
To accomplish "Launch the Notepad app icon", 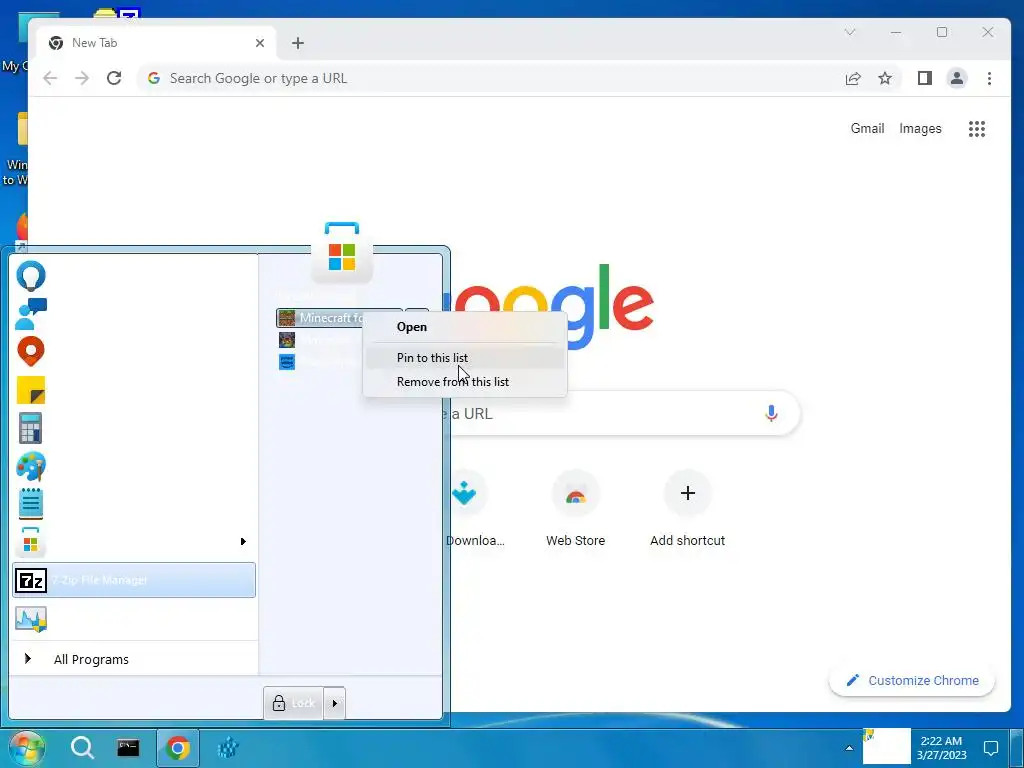I will [x=31, y=504].
